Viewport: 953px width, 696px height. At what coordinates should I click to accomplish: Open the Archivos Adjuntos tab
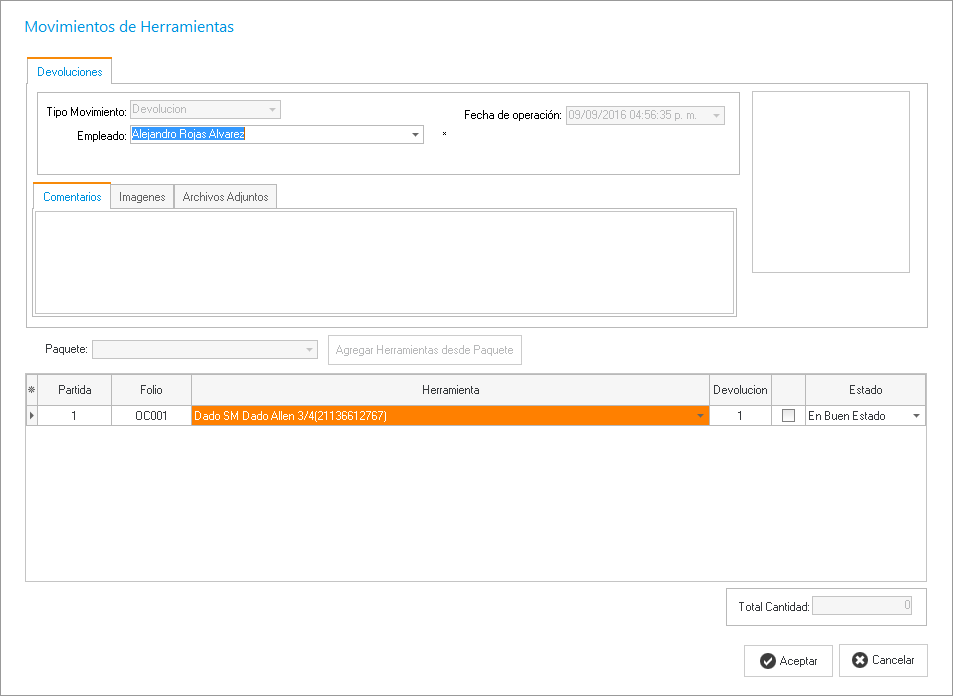(x=225, y=197)
